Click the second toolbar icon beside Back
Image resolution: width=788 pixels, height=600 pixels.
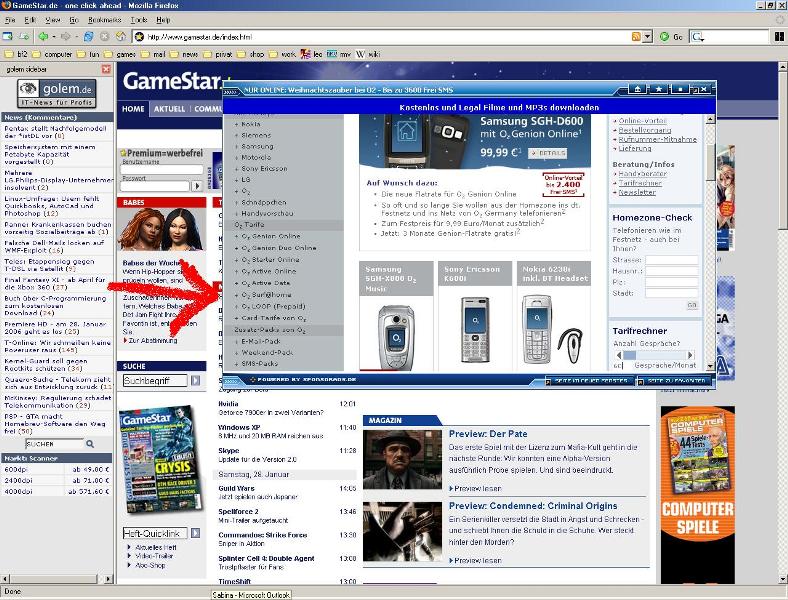24,36
